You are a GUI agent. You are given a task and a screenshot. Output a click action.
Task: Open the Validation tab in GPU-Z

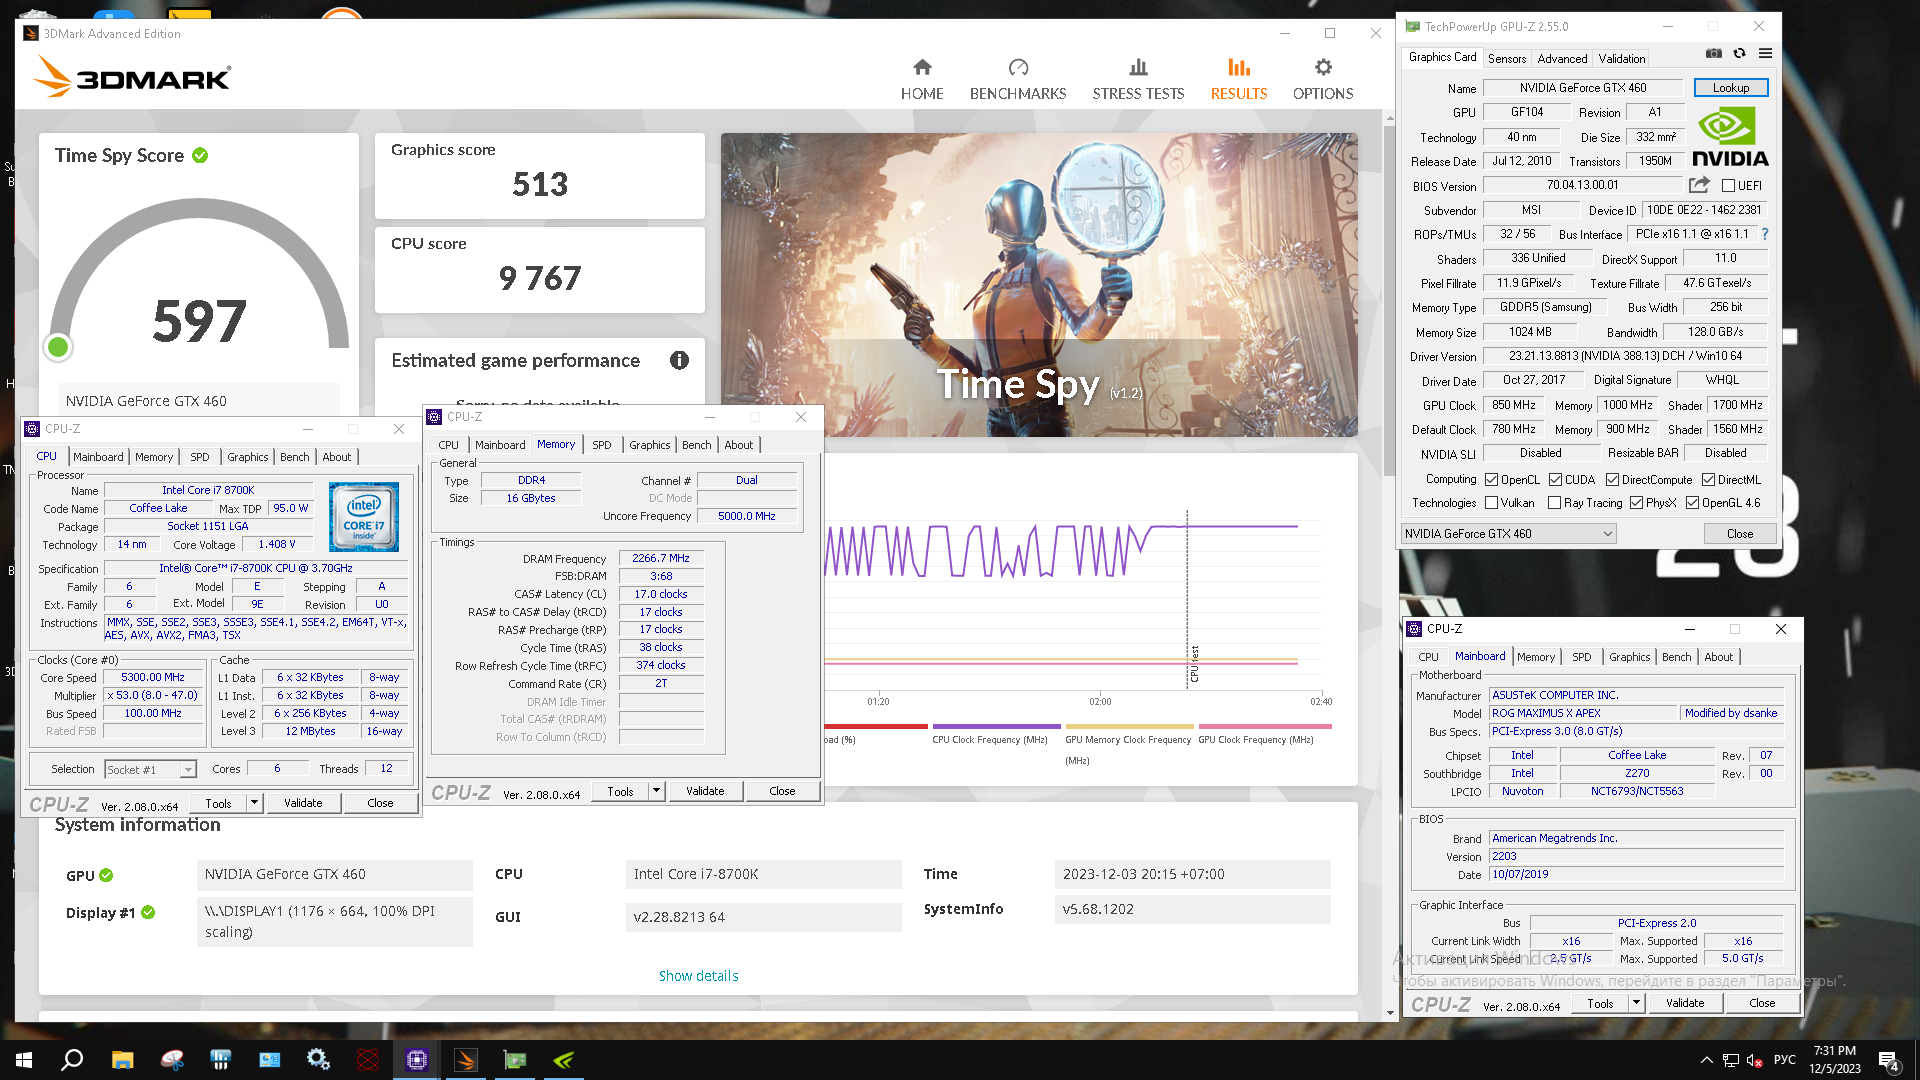(1621, 59)
